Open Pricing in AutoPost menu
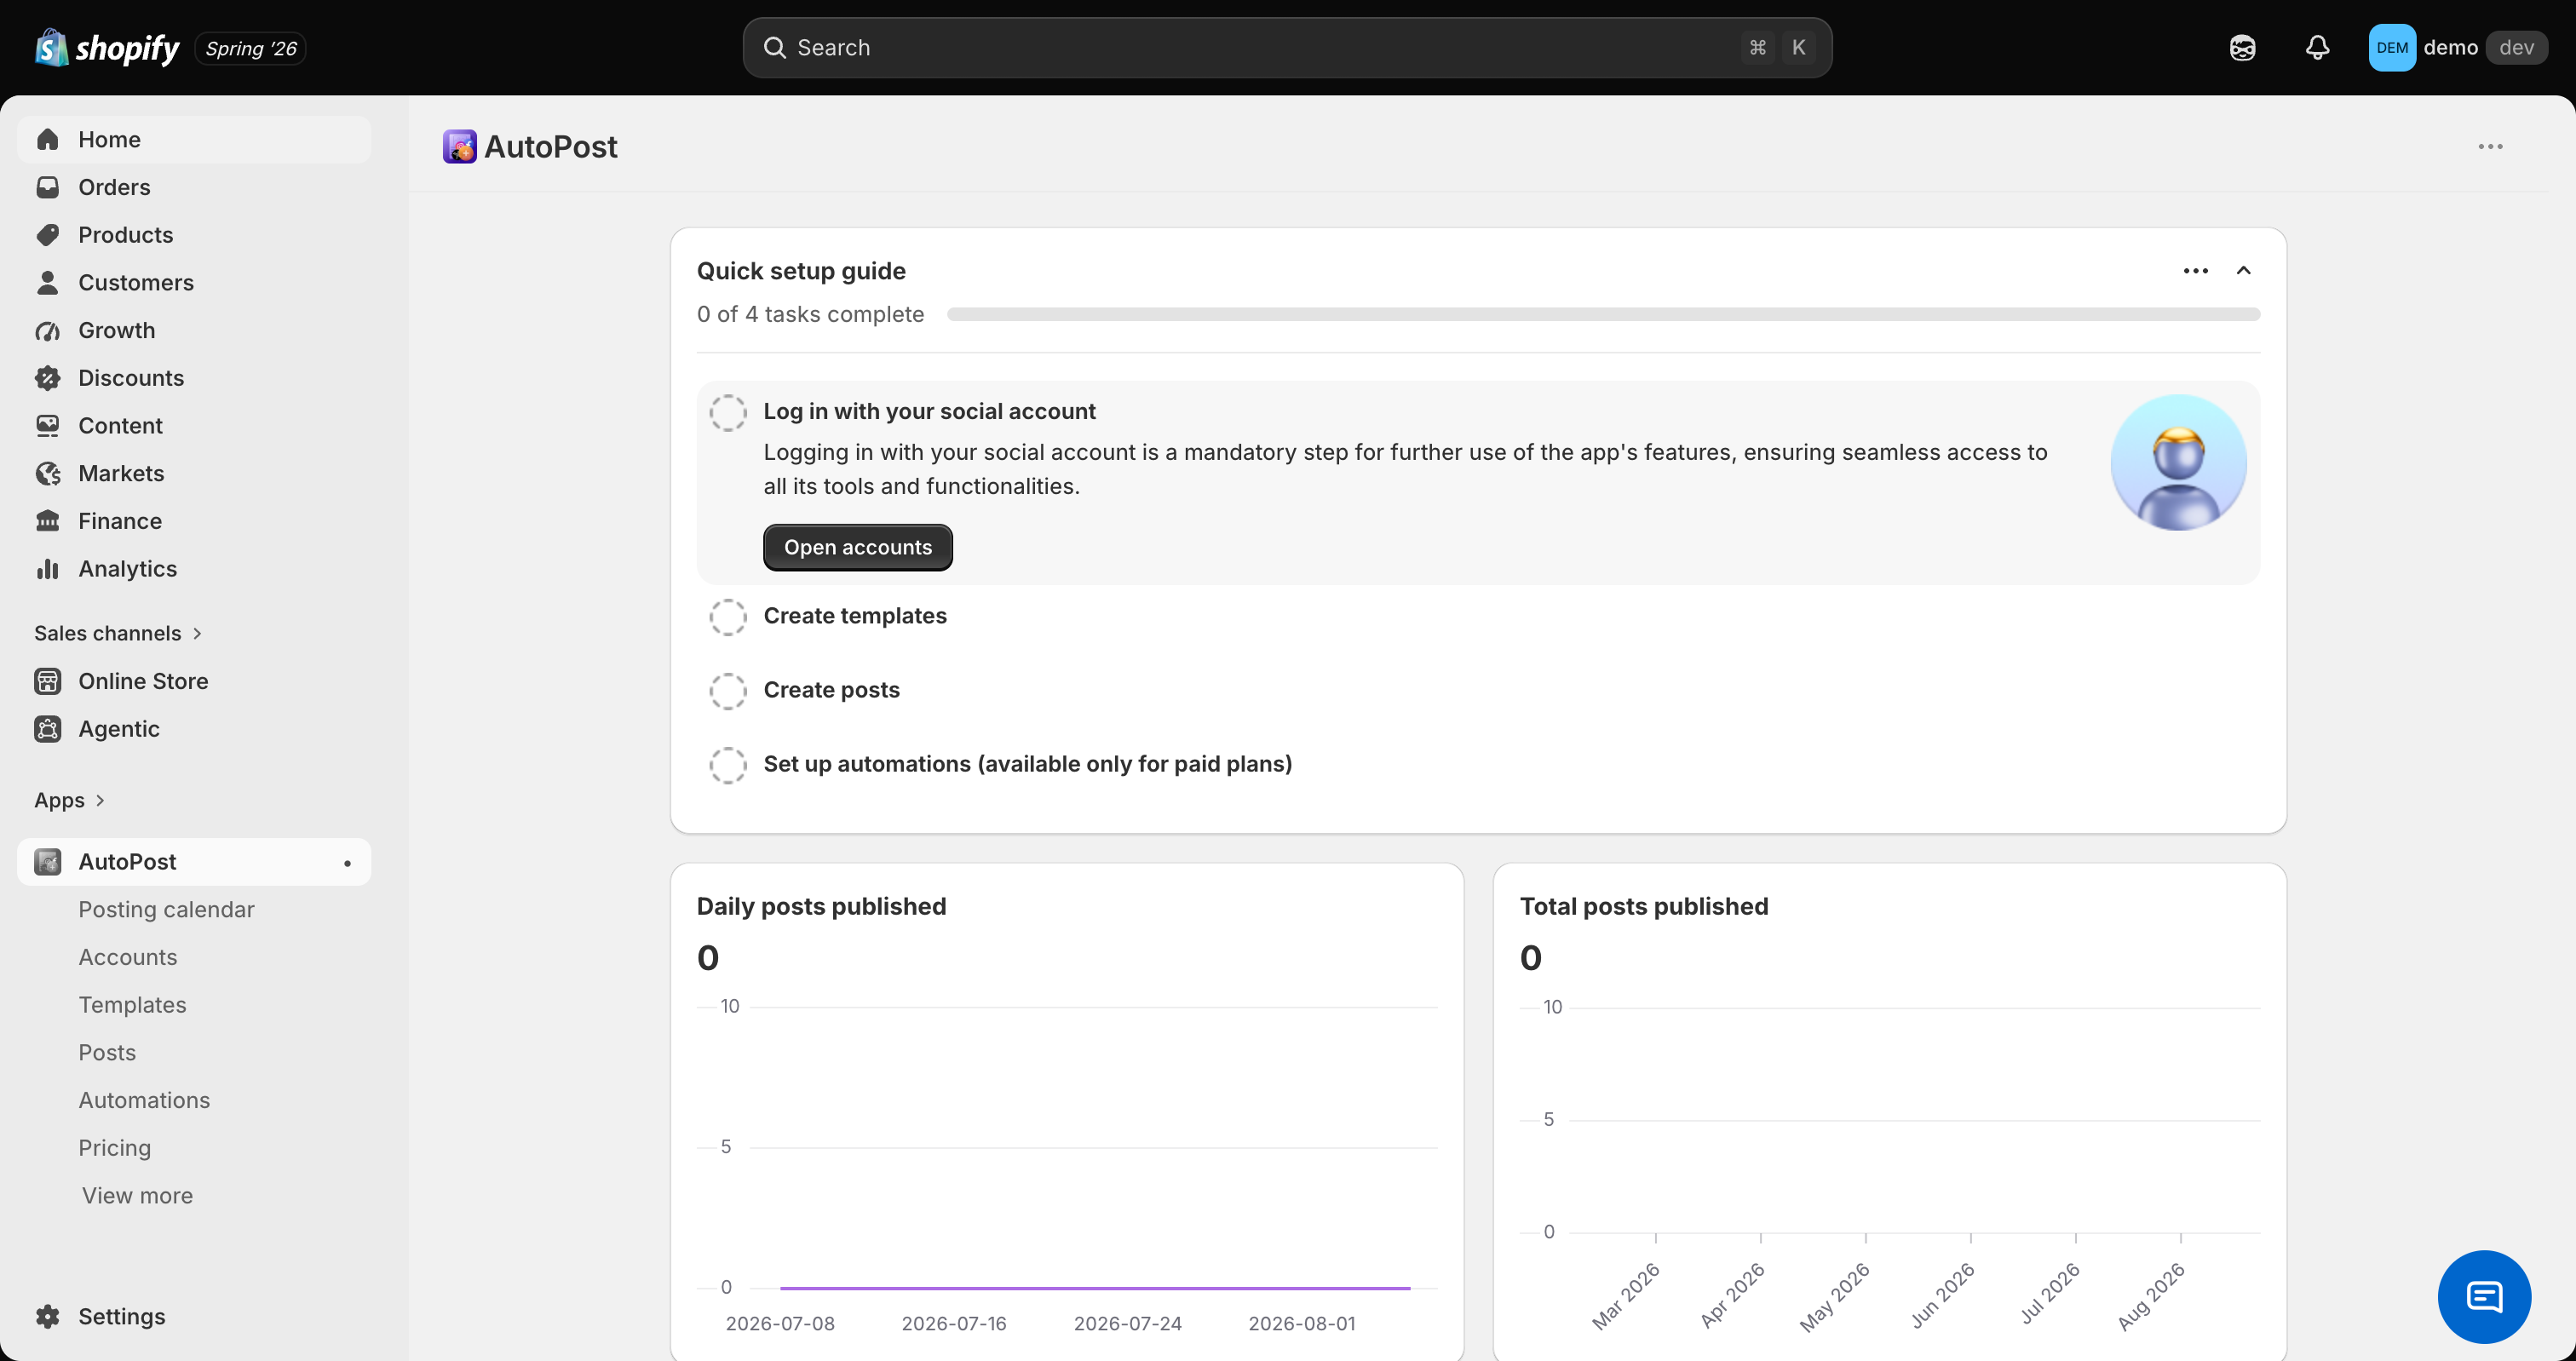Screen dimensions: 2576x1361 pos(114,1148)
